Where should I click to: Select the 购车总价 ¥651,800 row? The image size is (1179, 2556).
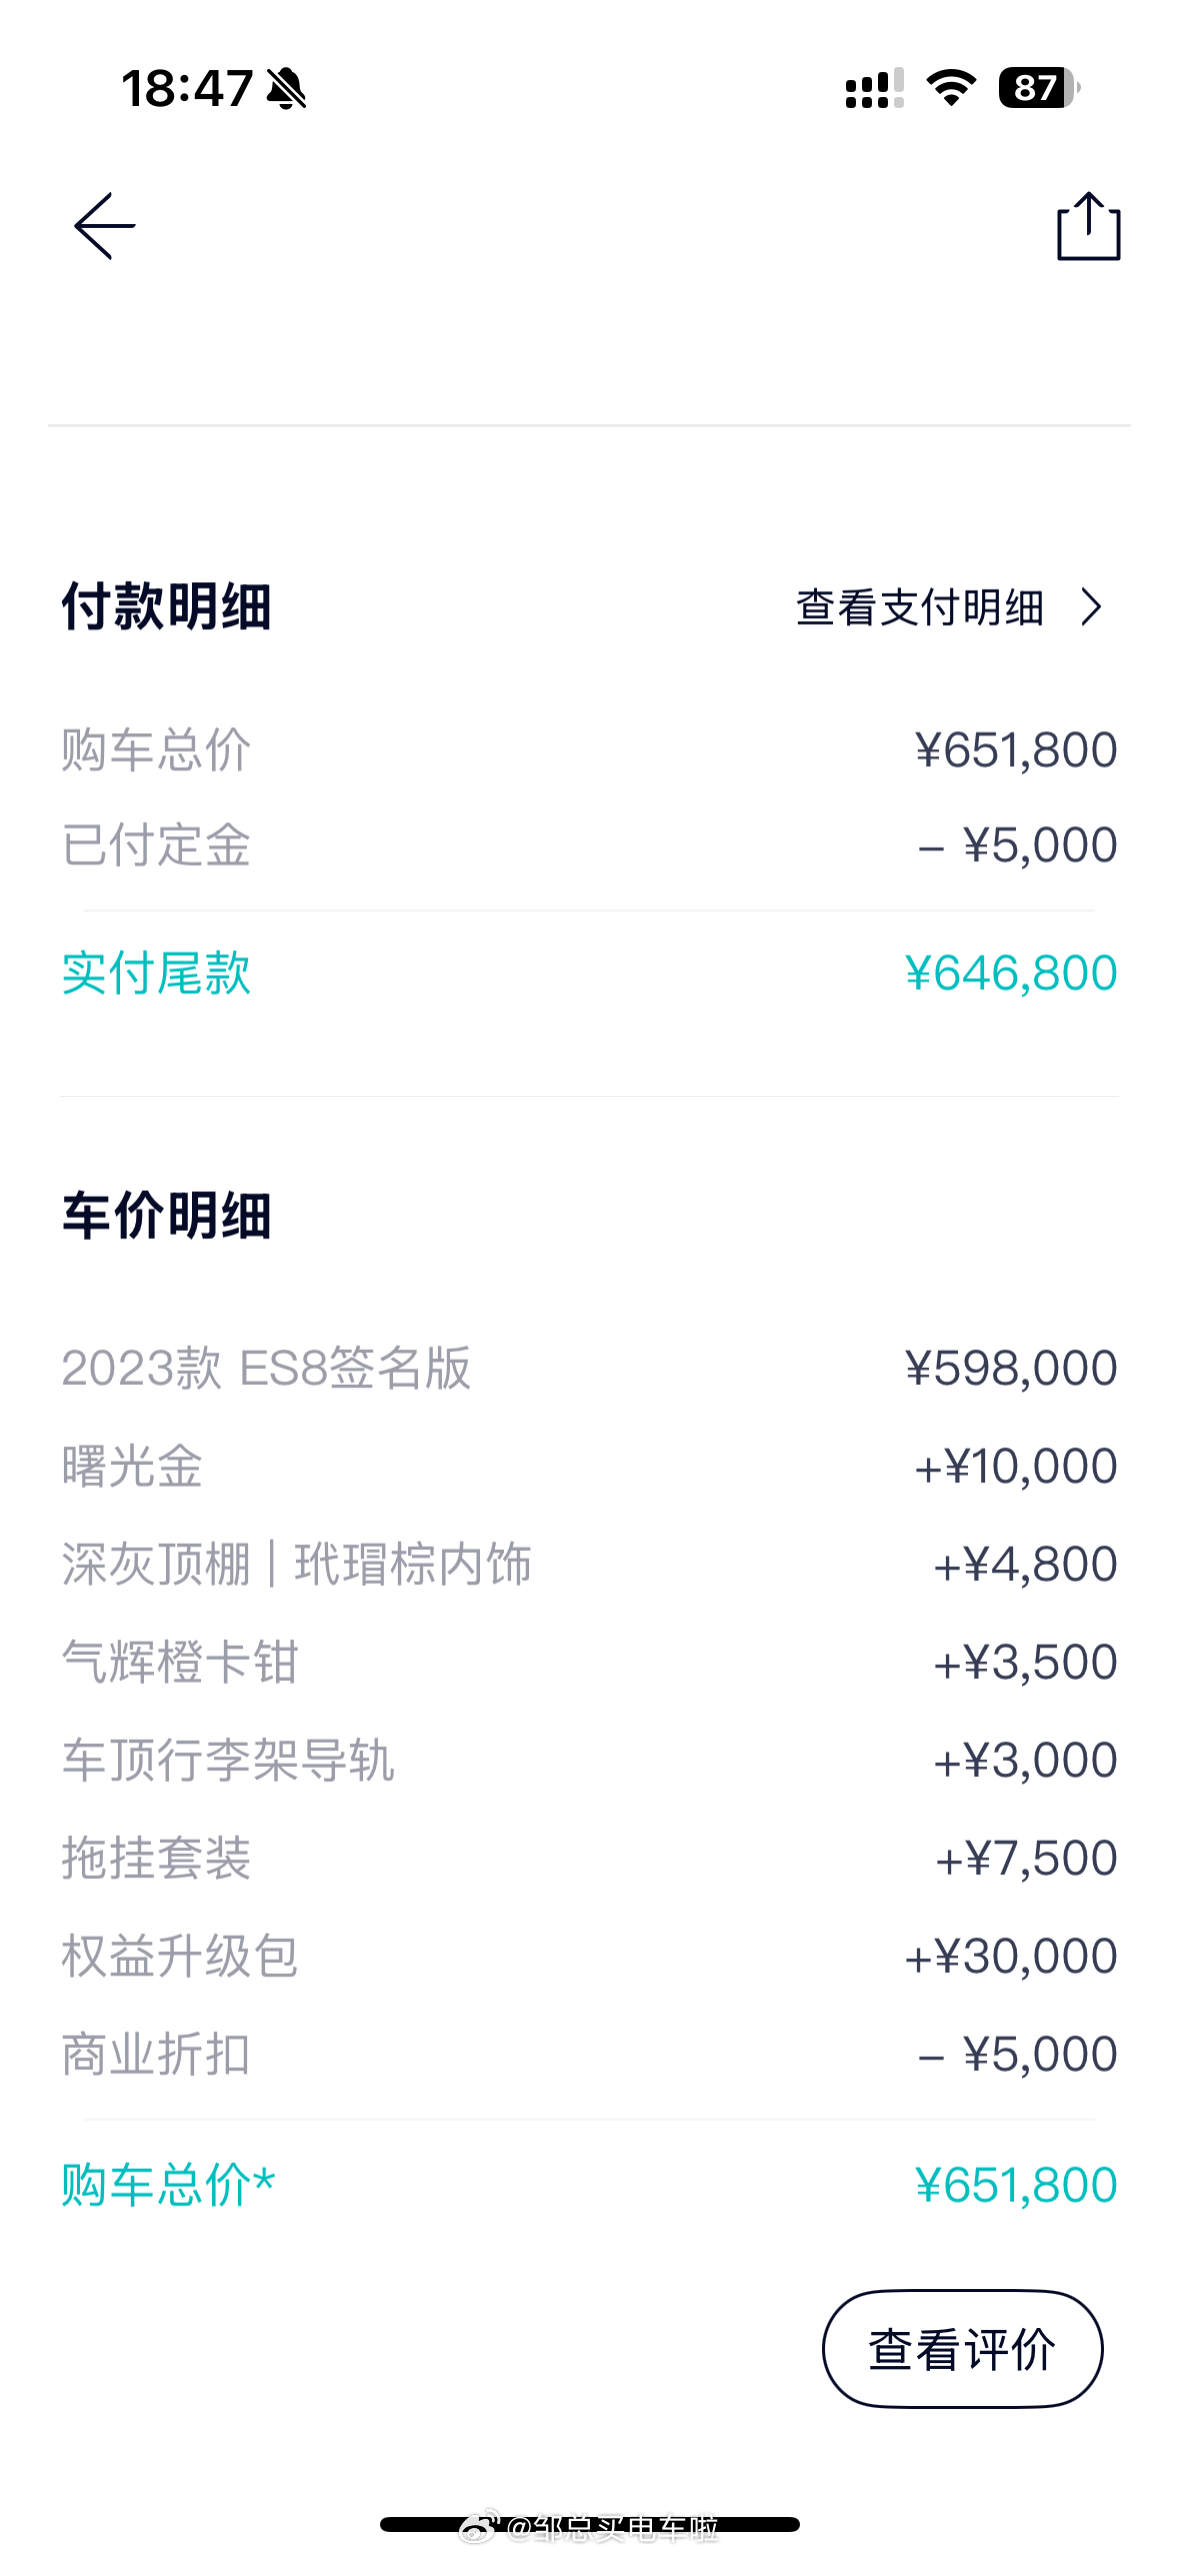(x=589, y=750)
